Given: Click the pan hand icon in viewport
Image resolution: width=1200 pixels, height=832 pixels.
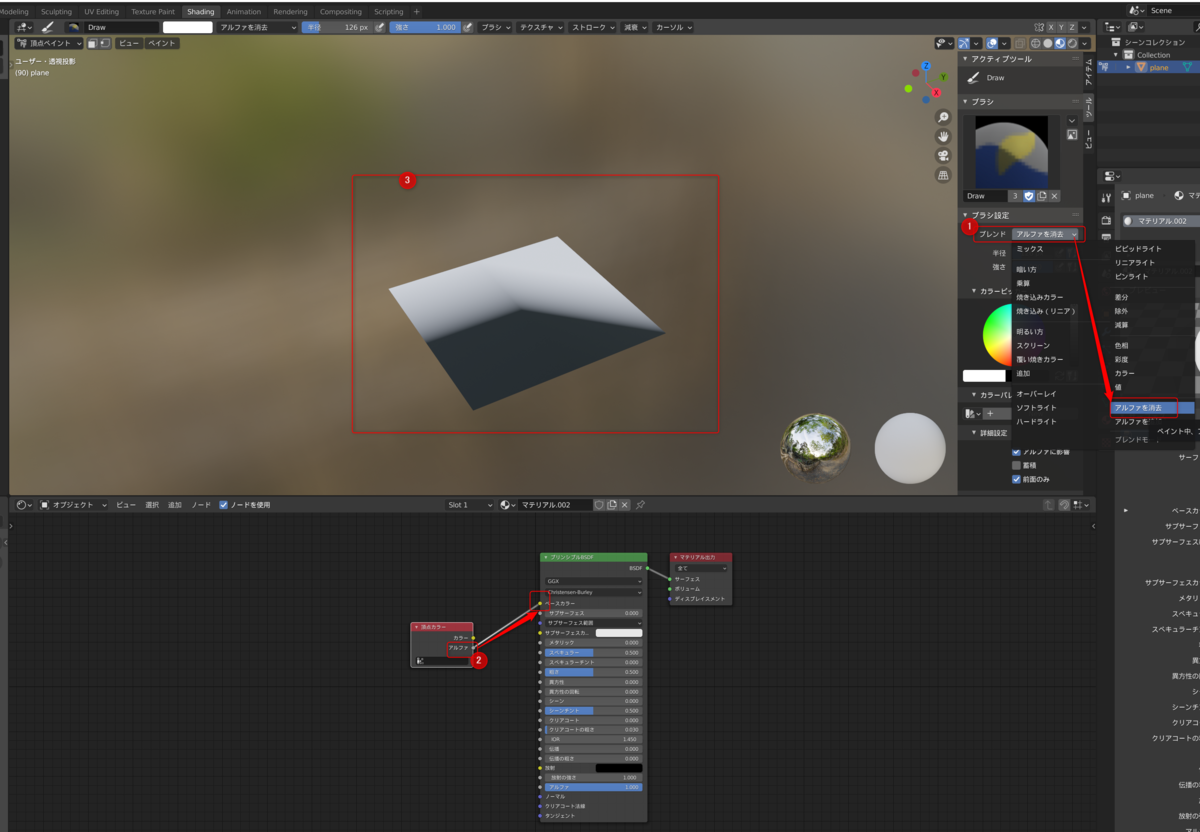Looking at the screenshot, I should (x=943, y=136).
